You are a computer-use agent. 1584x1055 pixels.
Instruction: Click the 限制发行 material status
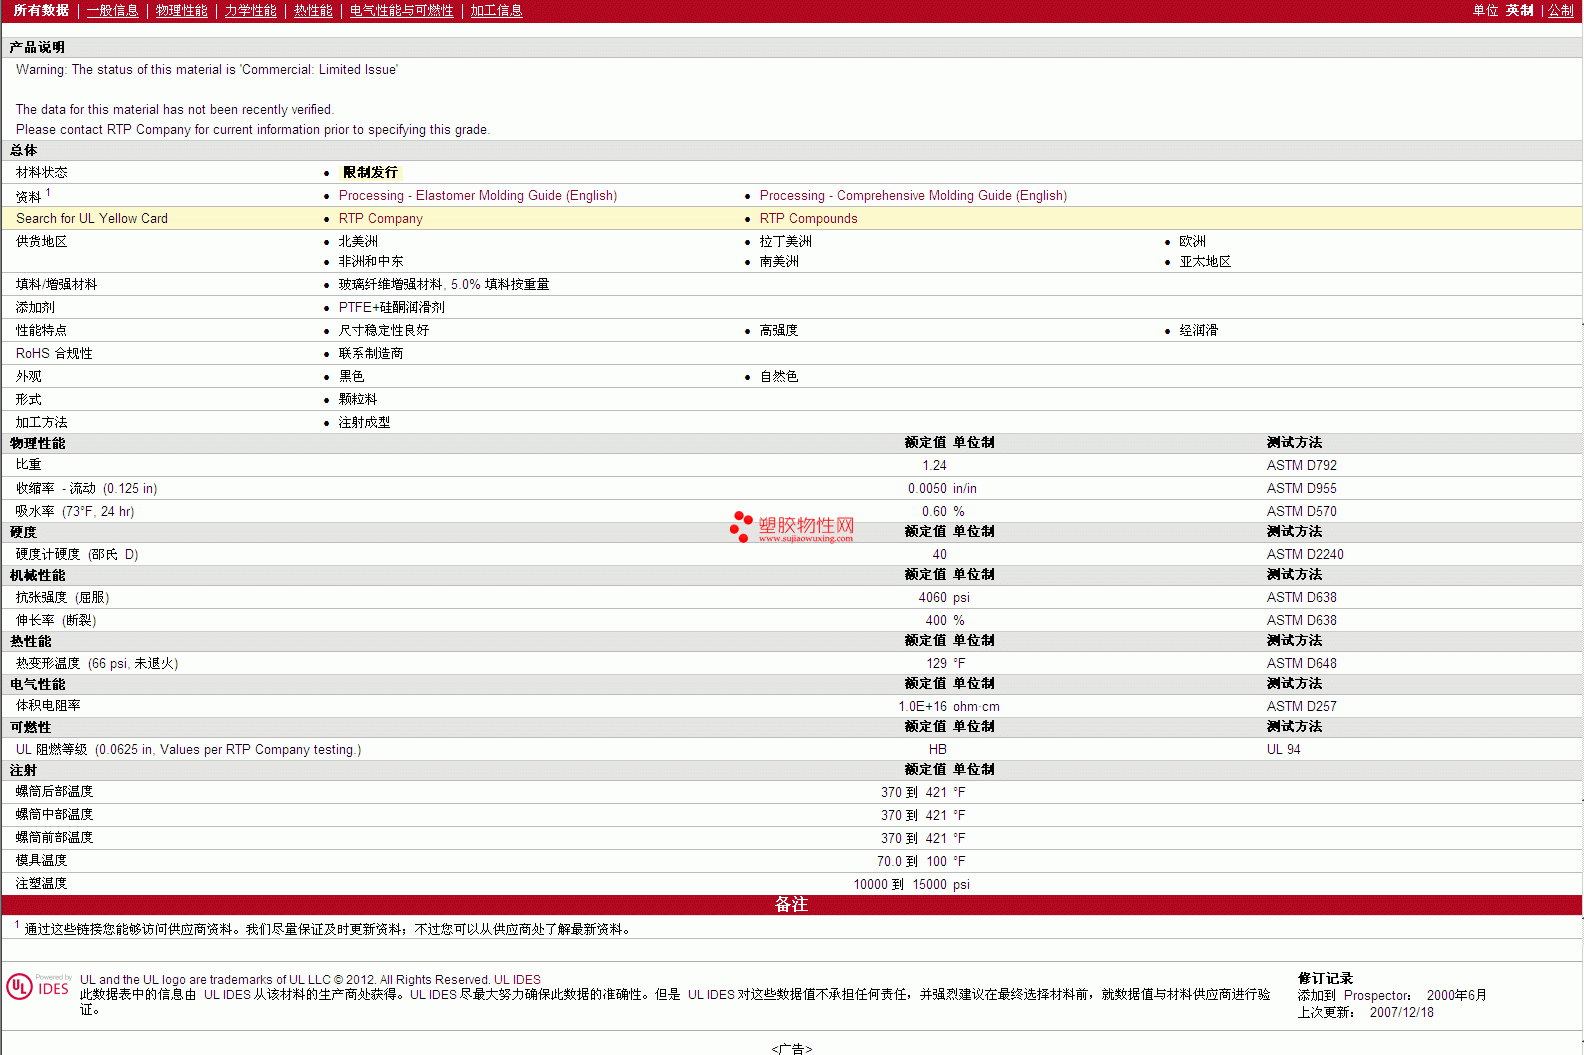point(370,173)
